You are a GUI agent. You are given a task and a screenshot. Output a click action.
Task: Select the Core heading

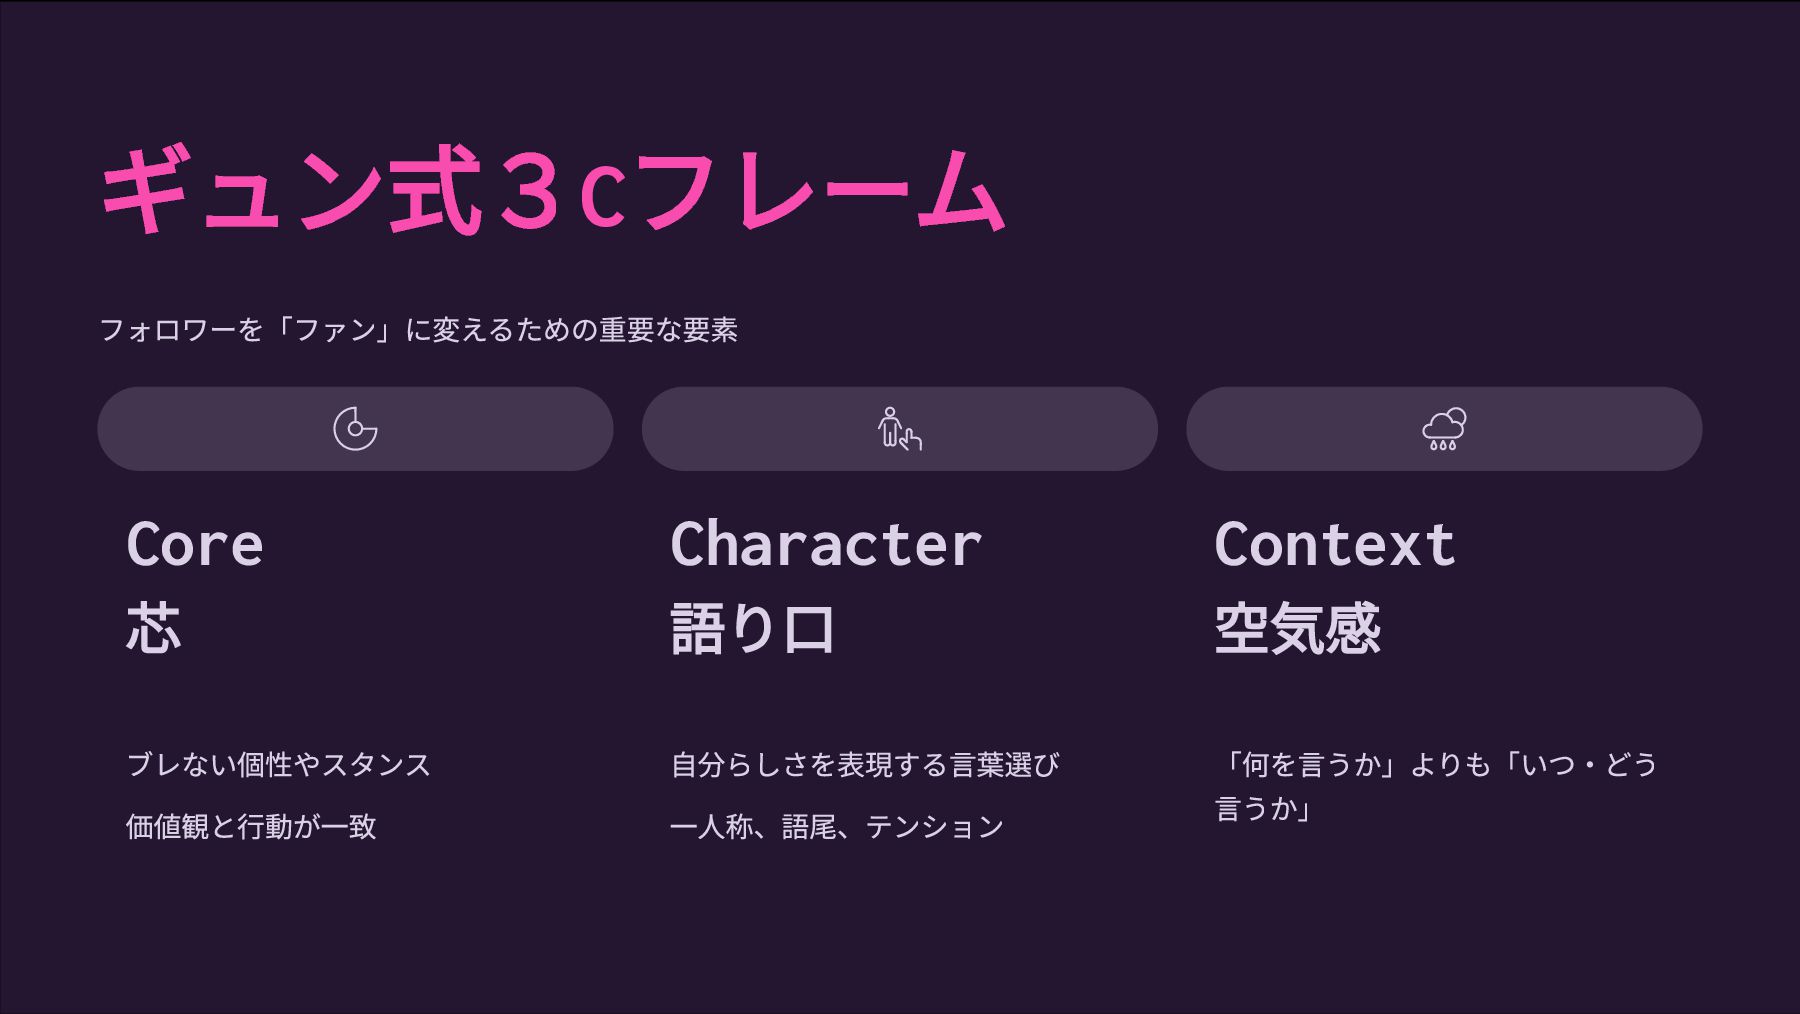coord(195,545)
